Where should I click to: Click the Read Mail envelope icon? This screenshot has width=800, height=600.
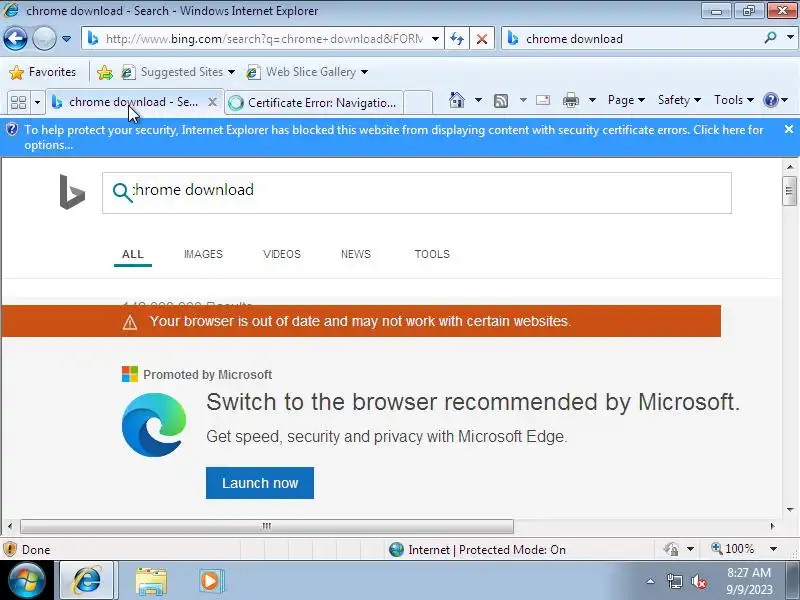(x=543, y=100)
